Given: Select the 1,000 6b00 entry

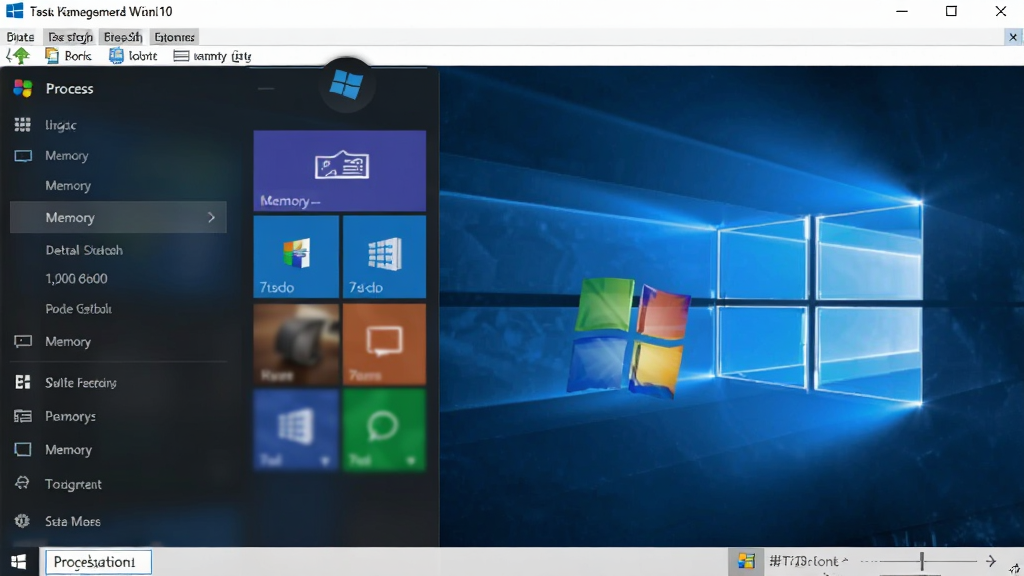Looking at the screenshot, I should [76, 279].
